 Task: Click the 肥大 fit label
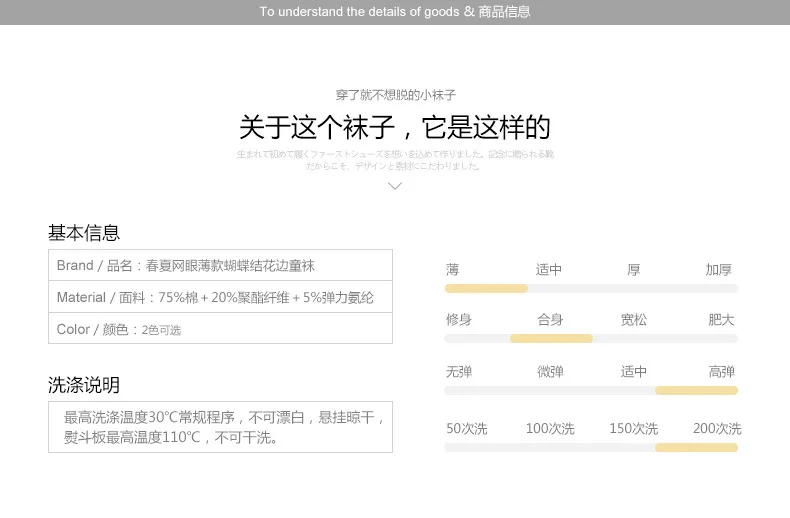tap(721, 319)
